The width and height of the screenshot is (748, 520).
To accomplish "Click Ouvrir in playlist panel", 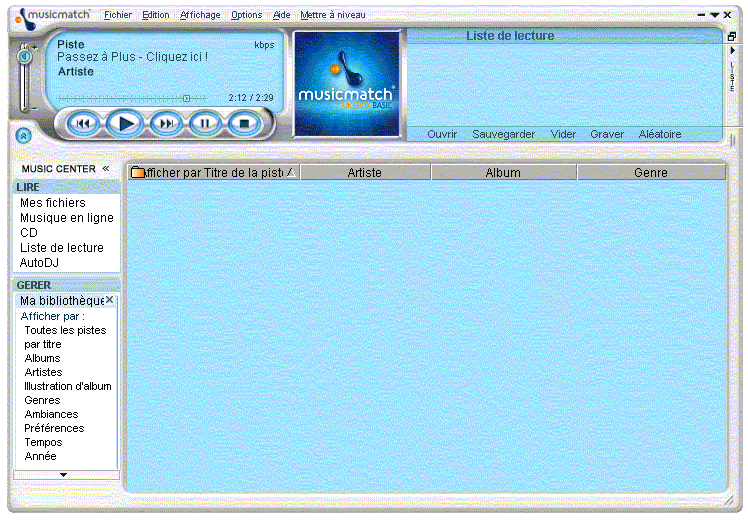I will click(x=442, y=134).
